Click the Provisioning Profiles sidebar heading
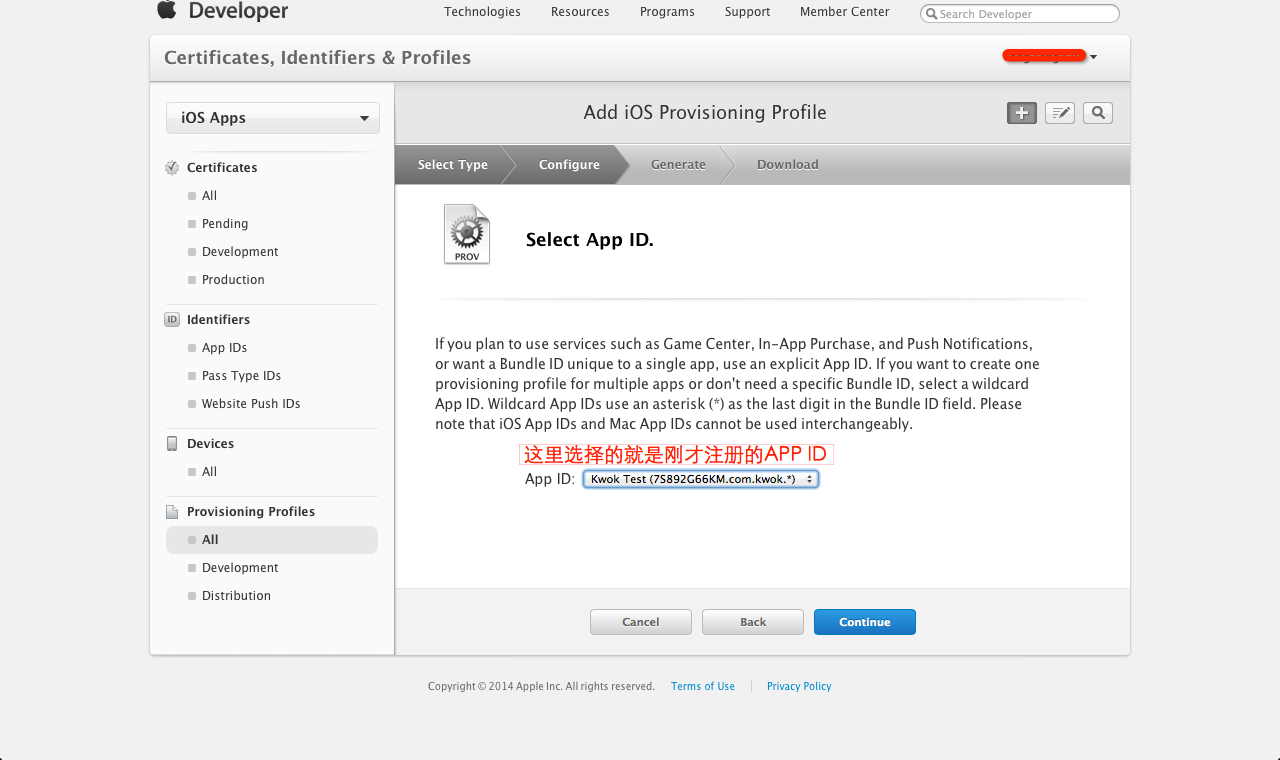This screenshot has height=760, width=1280. [x=251, y=512]
